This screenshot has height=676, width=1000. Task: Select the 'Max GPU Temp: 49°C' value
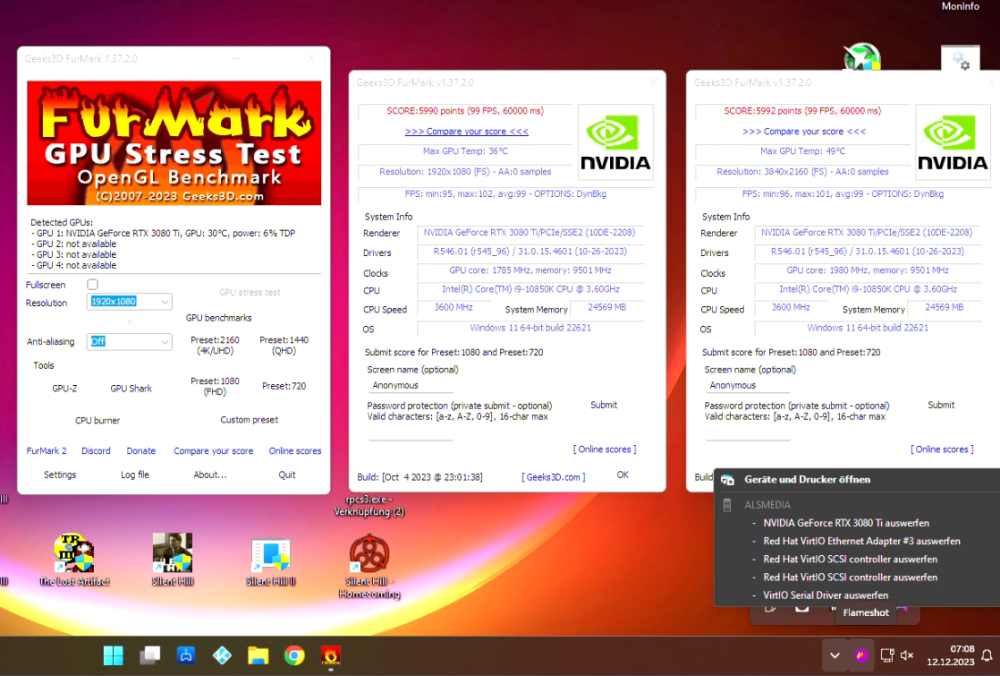coord(802,151)
